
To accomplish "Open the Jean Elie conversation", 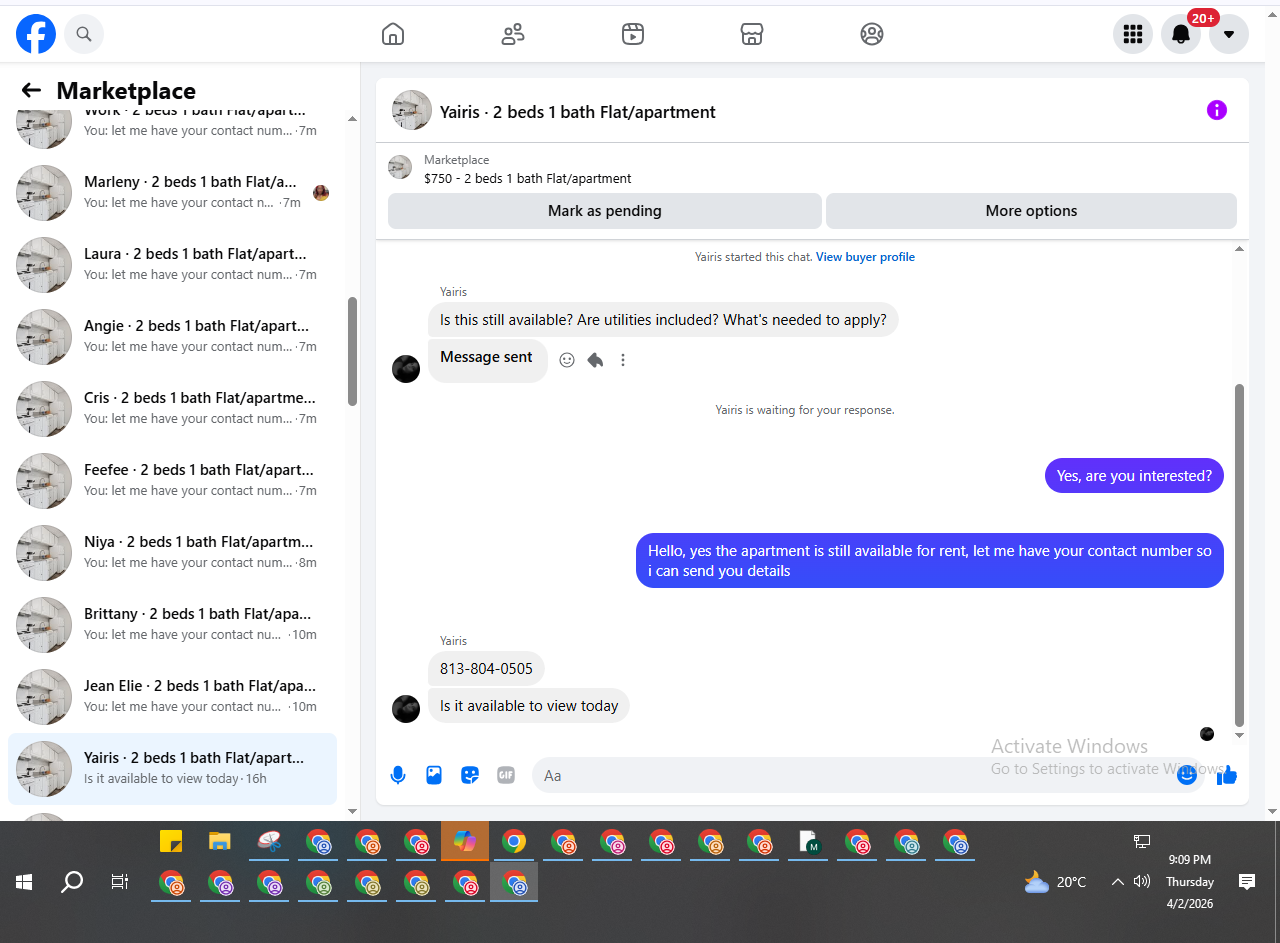I will point(173,696).
